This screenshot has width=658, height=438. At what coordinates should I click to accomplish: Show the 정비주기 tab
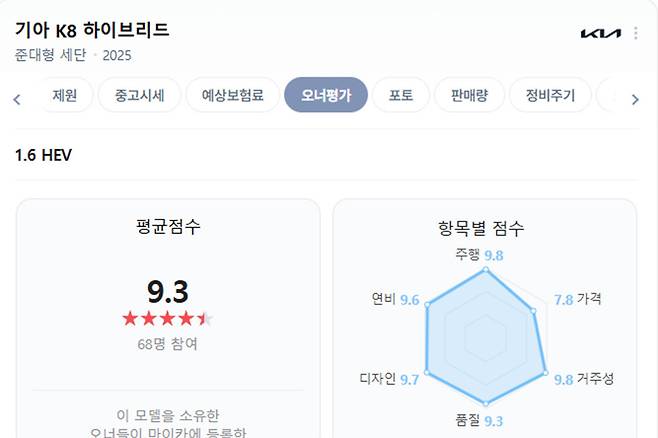coord(550,96)
